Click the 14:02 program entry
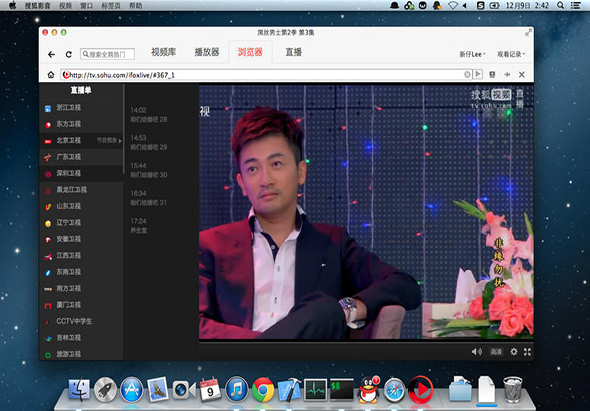Viewport: 590px width, 411px height. point(149,115)
